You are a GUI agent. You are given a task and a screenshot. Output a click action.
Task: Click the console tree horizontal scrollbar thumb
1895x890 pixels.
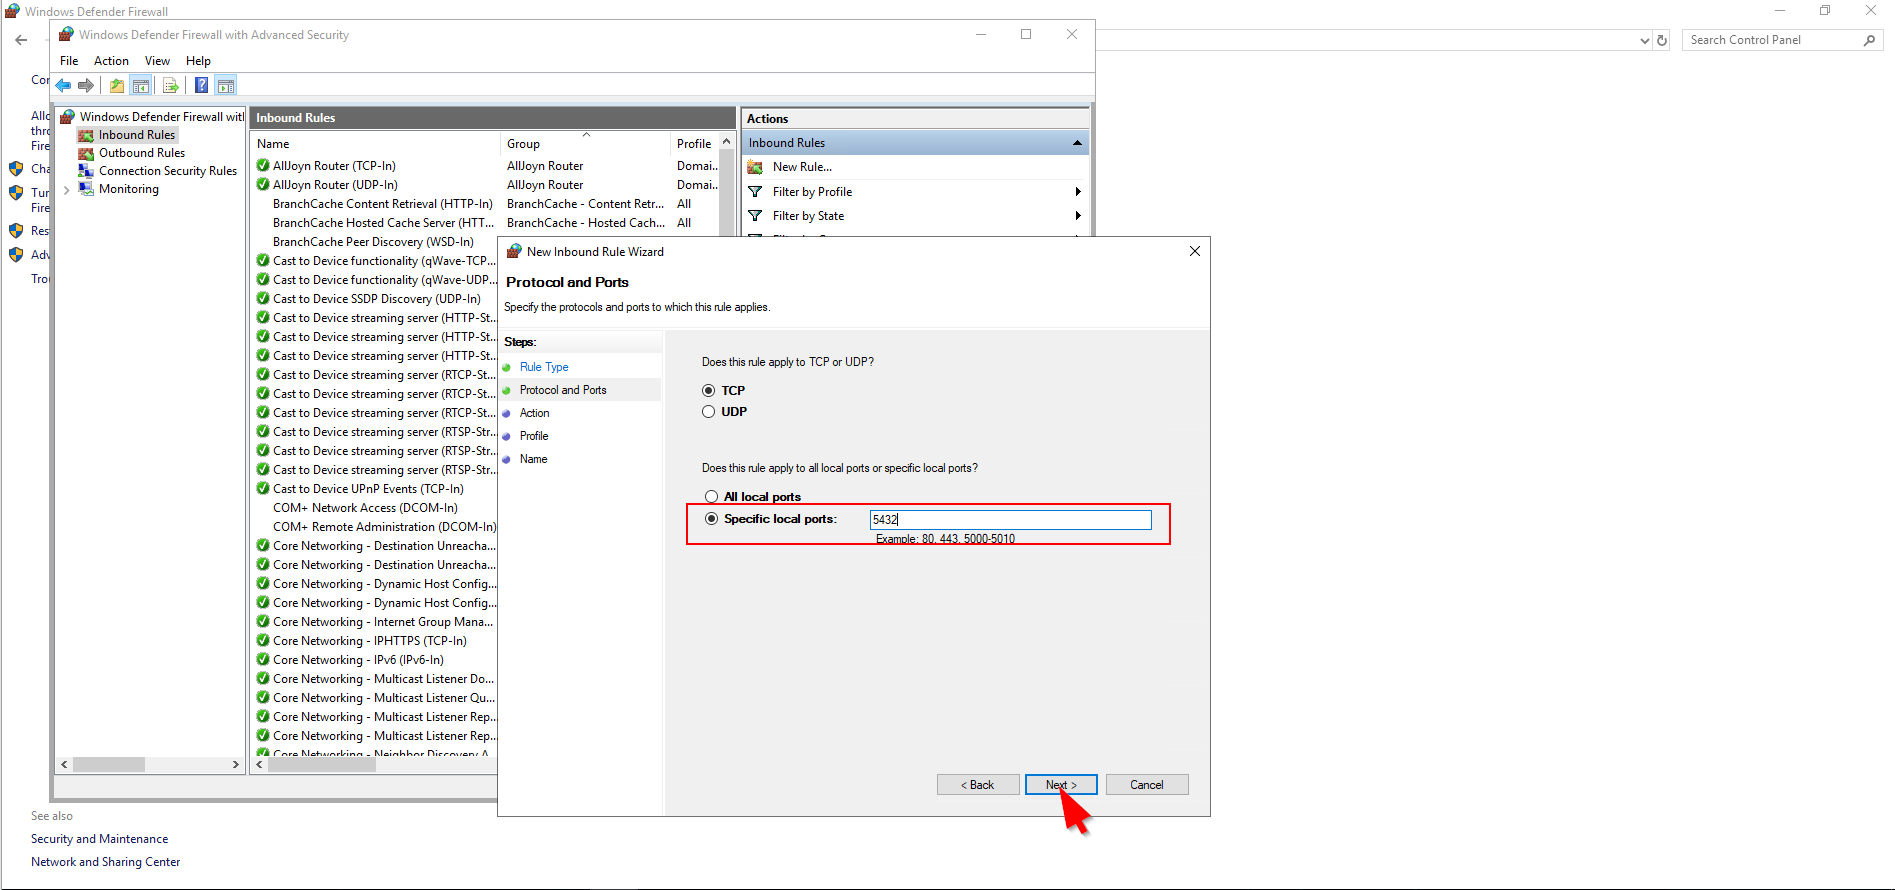(x=109, y=764)
